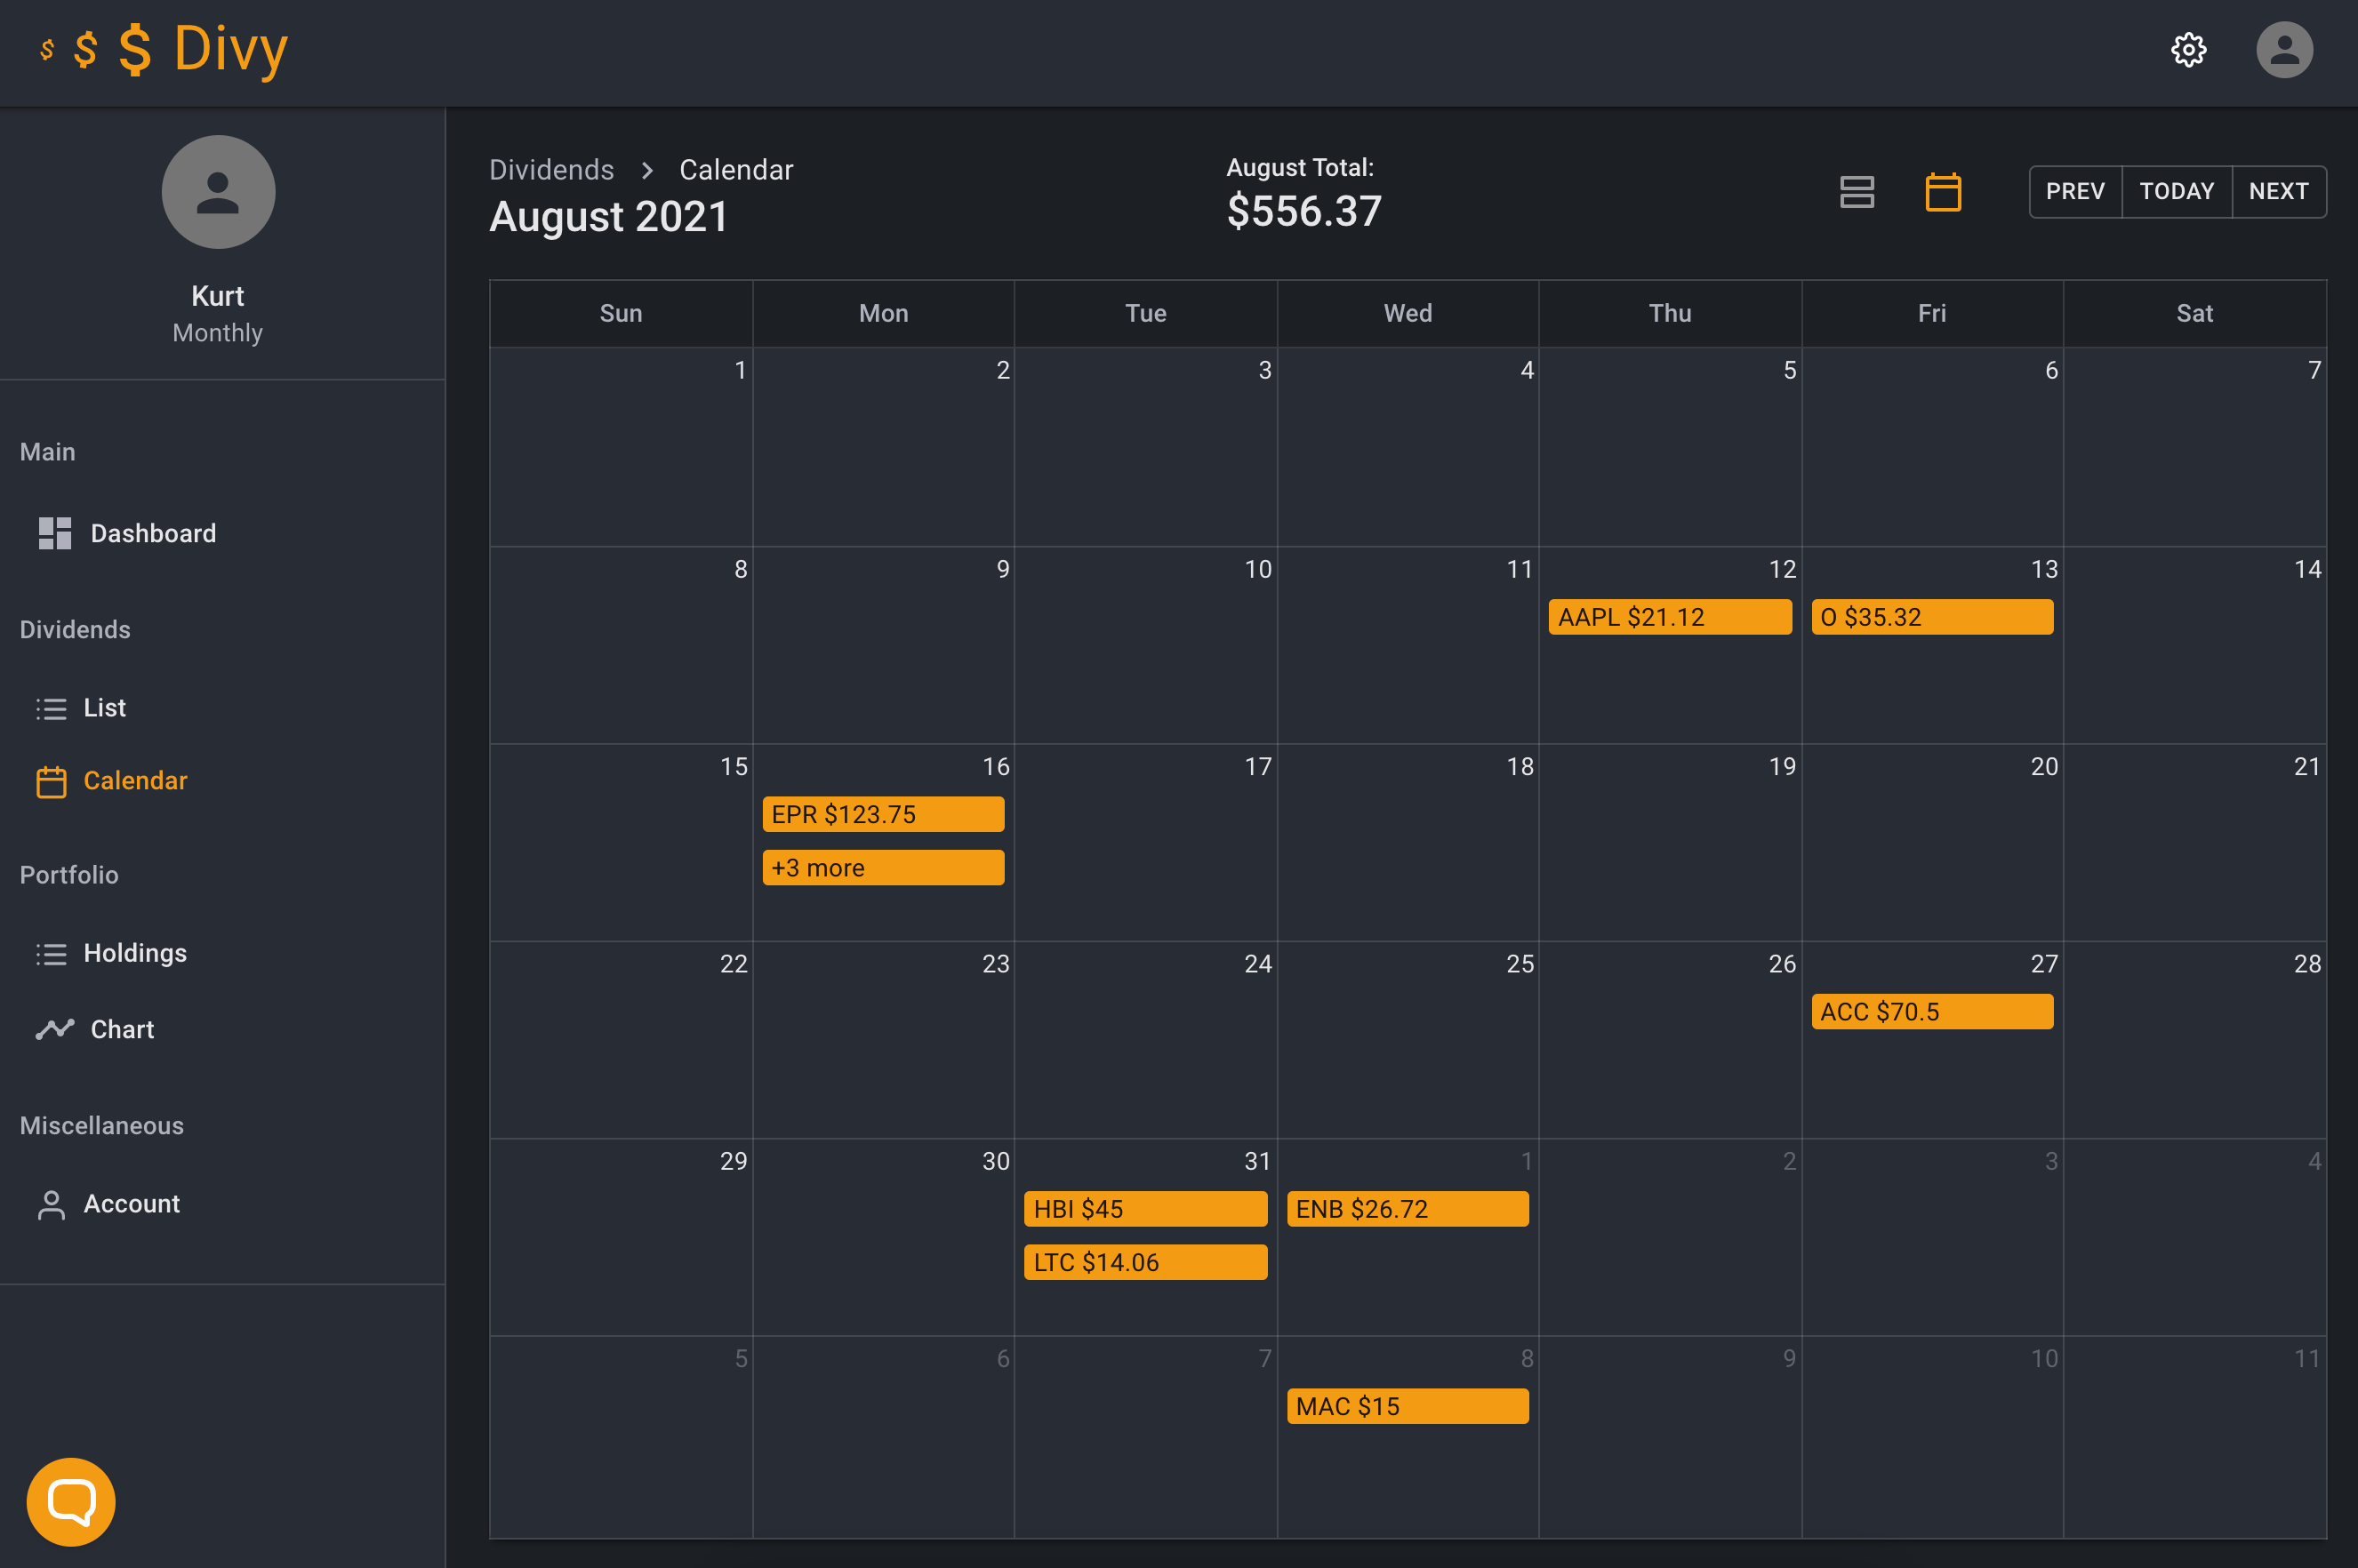Open the user profile avatar in header
Screen dimensions: 2358x1568
click(2284, 50)
